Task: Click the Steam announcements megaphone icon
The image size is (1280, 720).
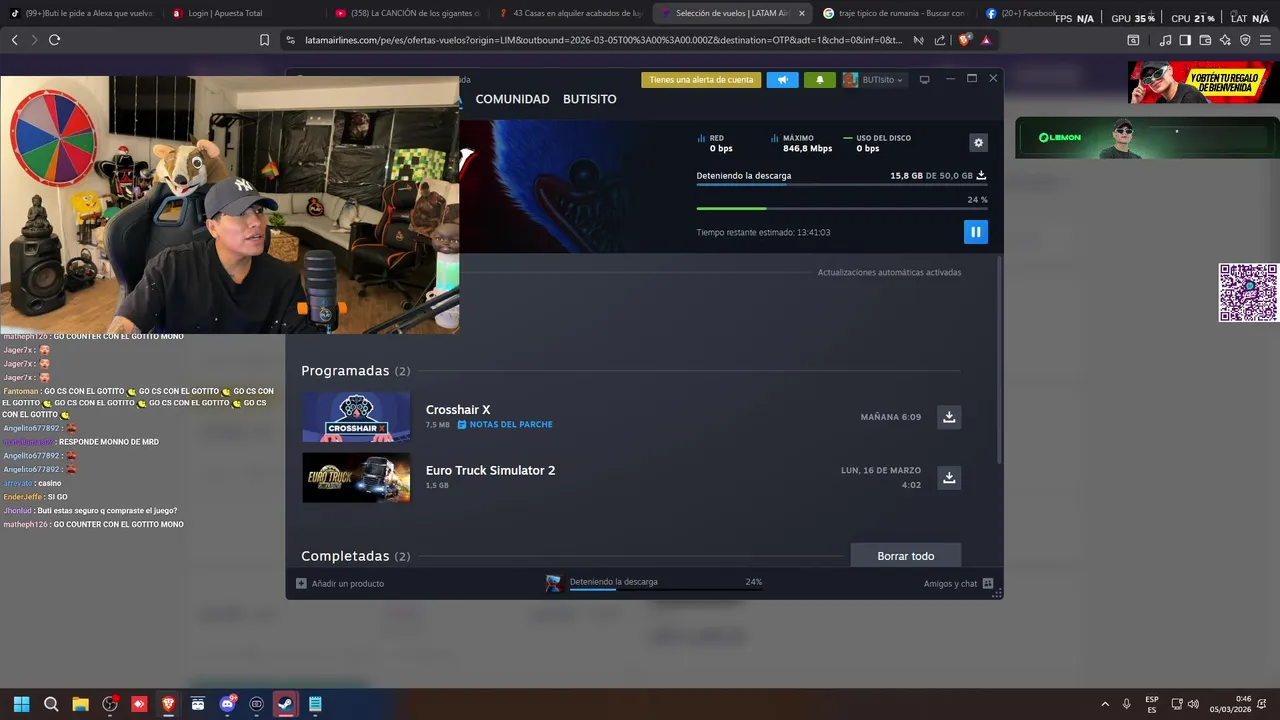Action: tap(783, 80)
